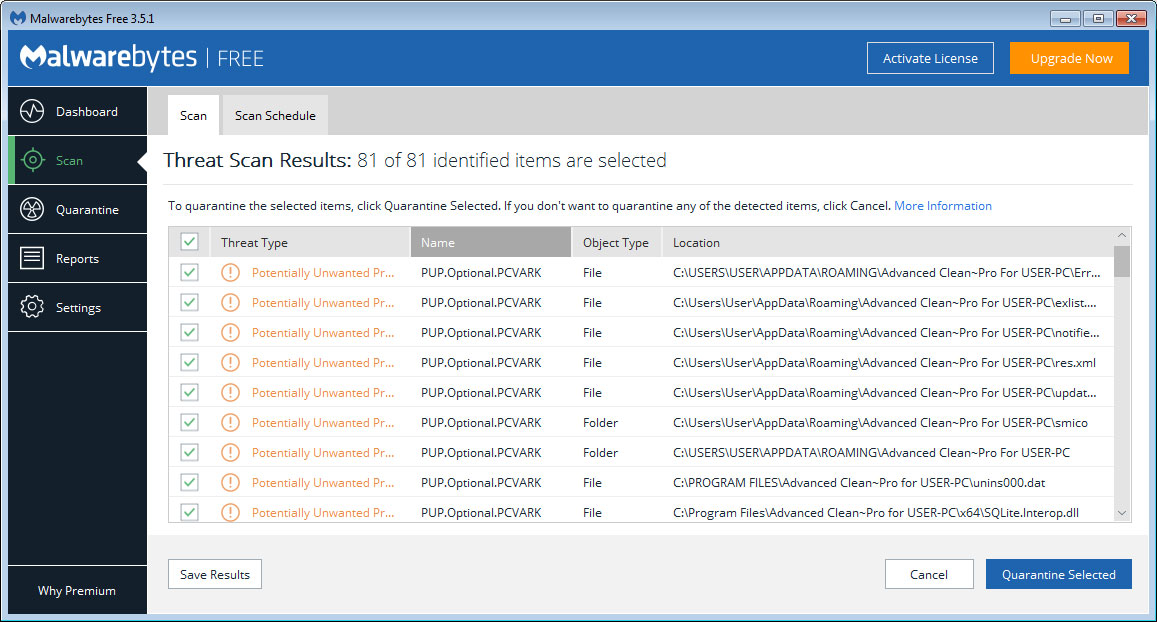The image size is (1157, 622).
Task: Save the scan results
Action: pyautogui.click(x=214, y=574)
